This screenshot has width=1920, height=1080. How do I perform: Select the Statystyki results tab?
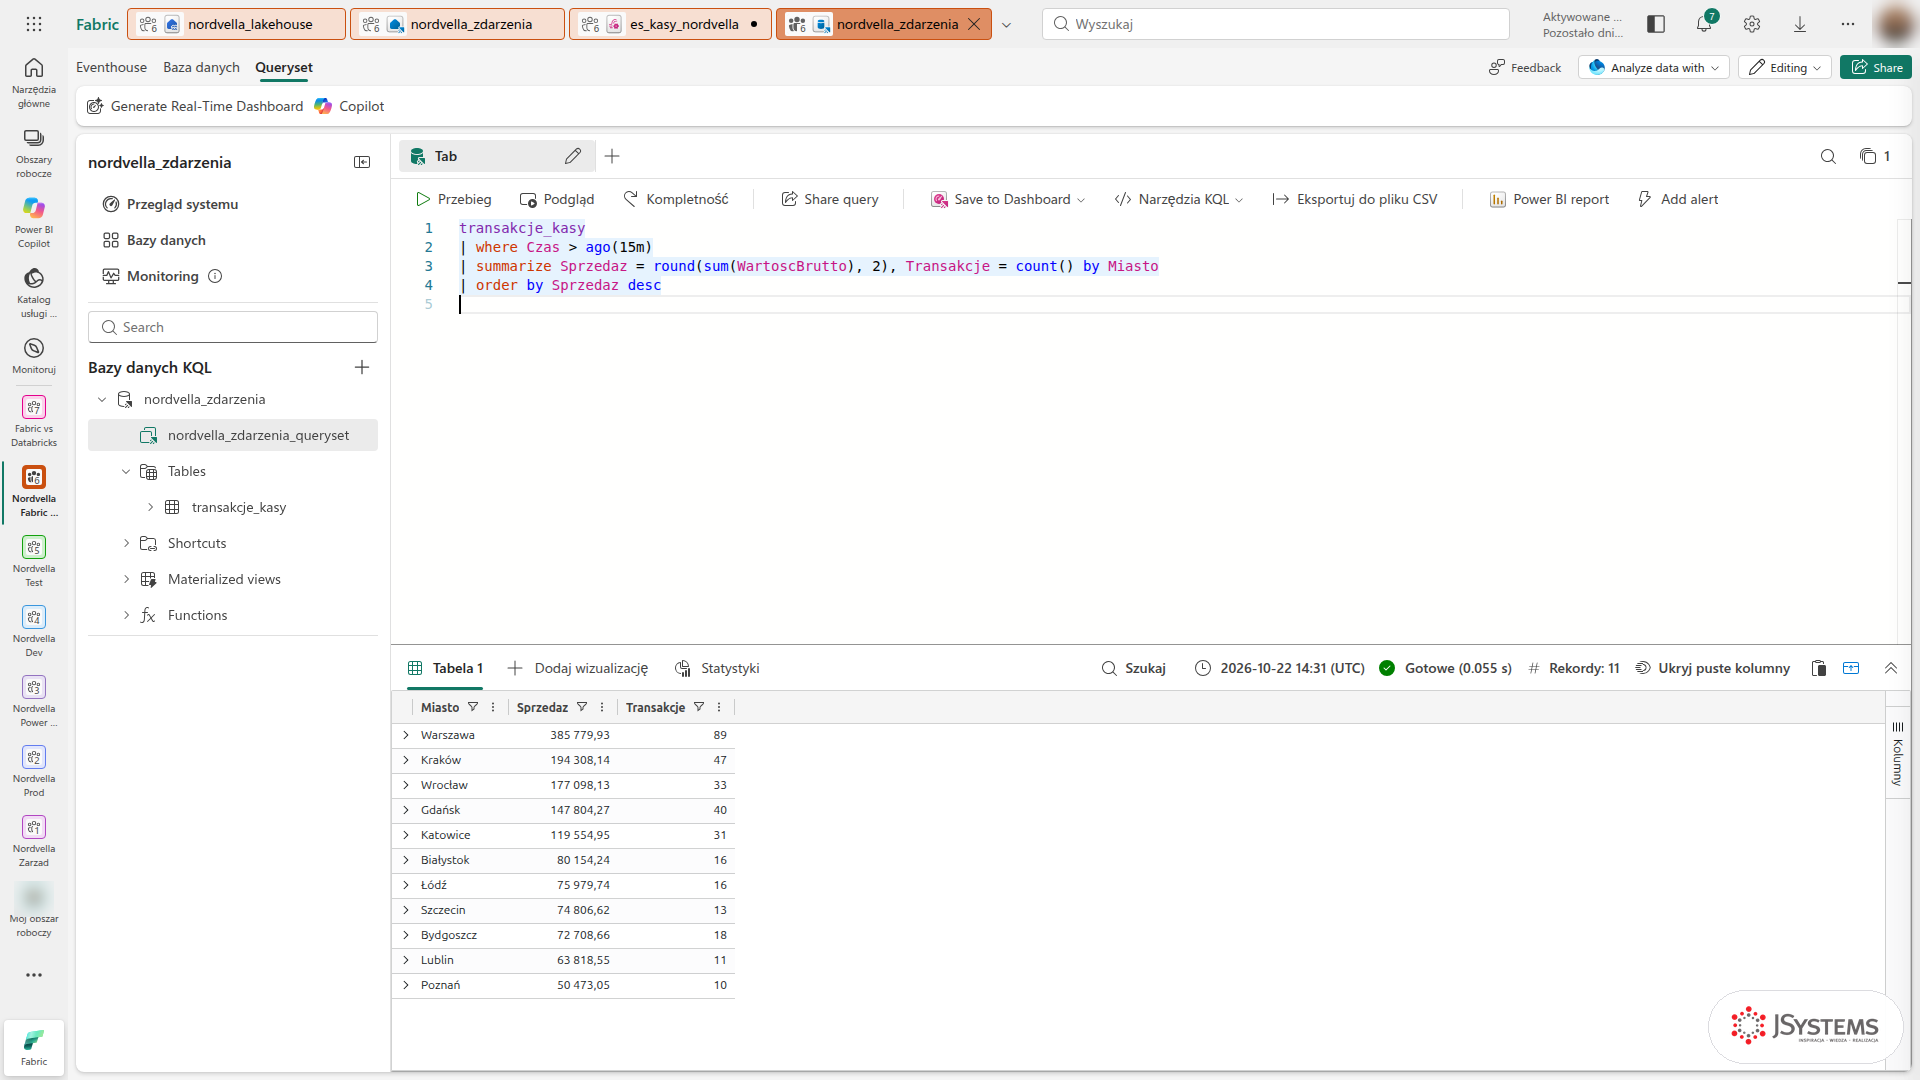coord(718,668)
